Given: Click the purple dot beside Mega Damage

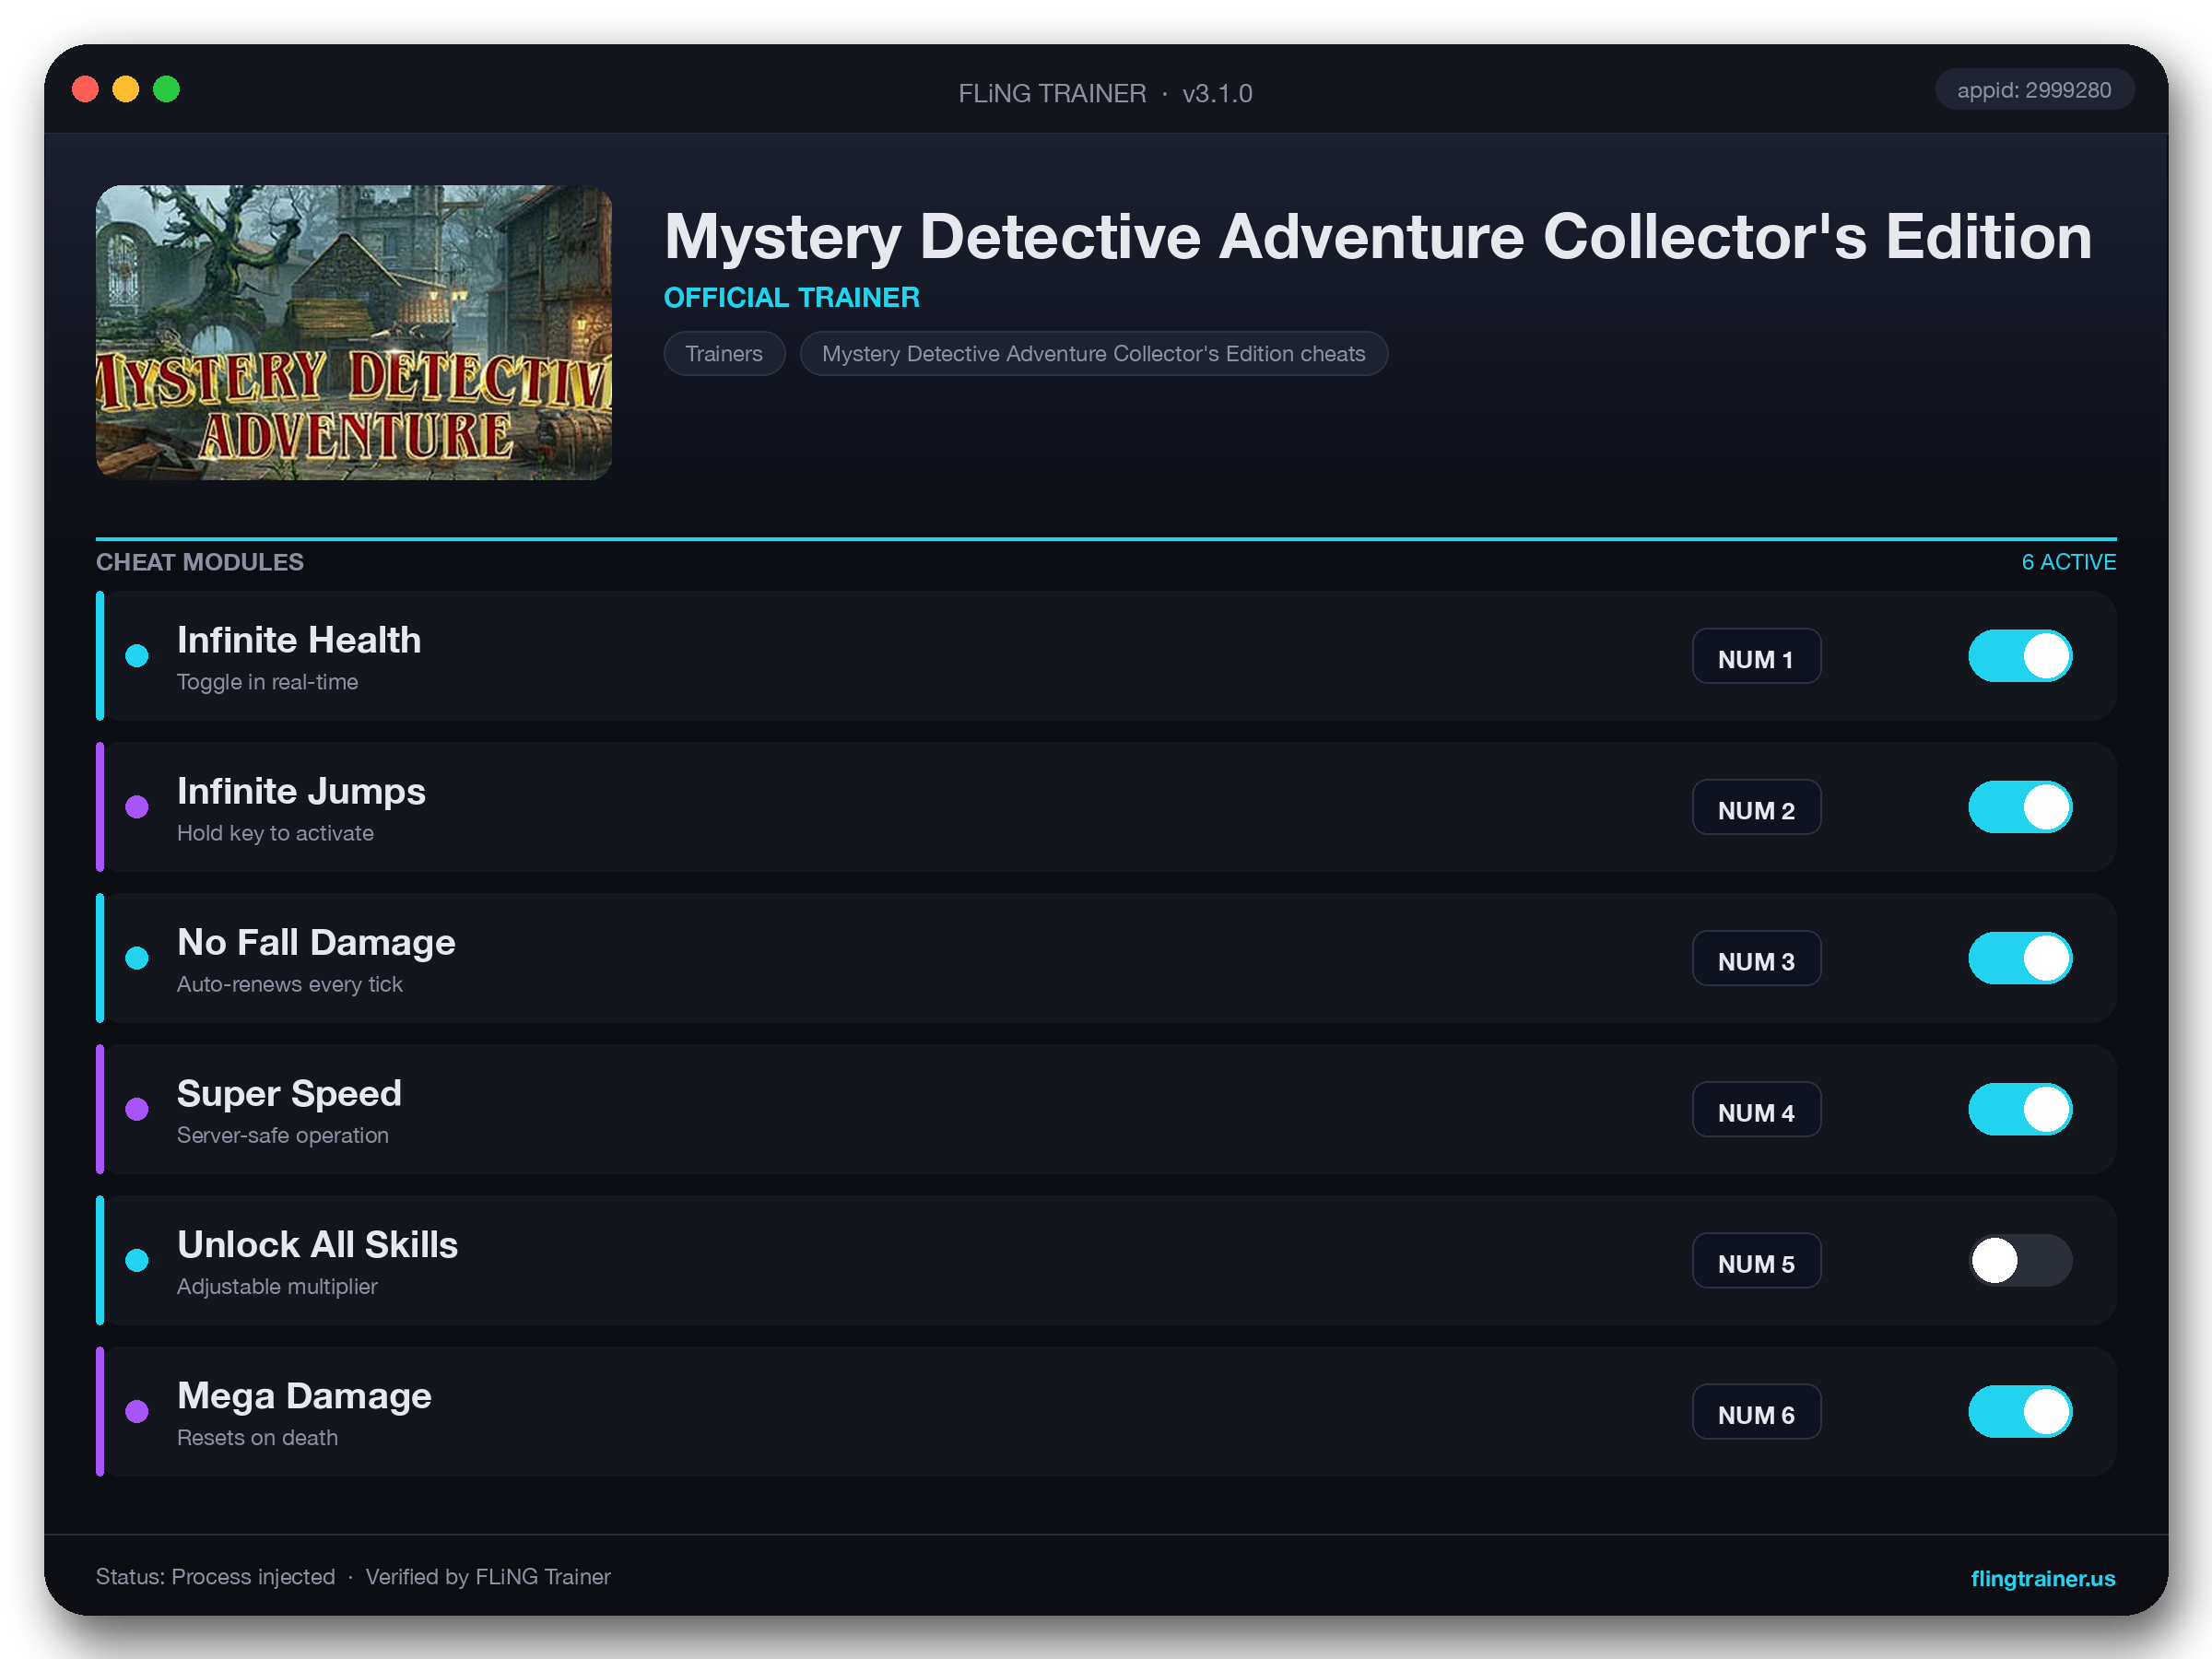Looking at the screenshot, I should pyautogui.click(x=137, y=1411).
